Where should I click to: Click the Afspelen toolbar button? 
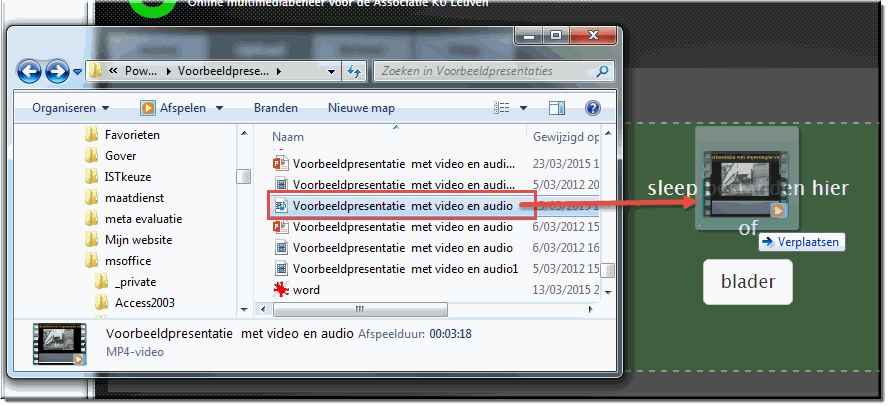173,108
